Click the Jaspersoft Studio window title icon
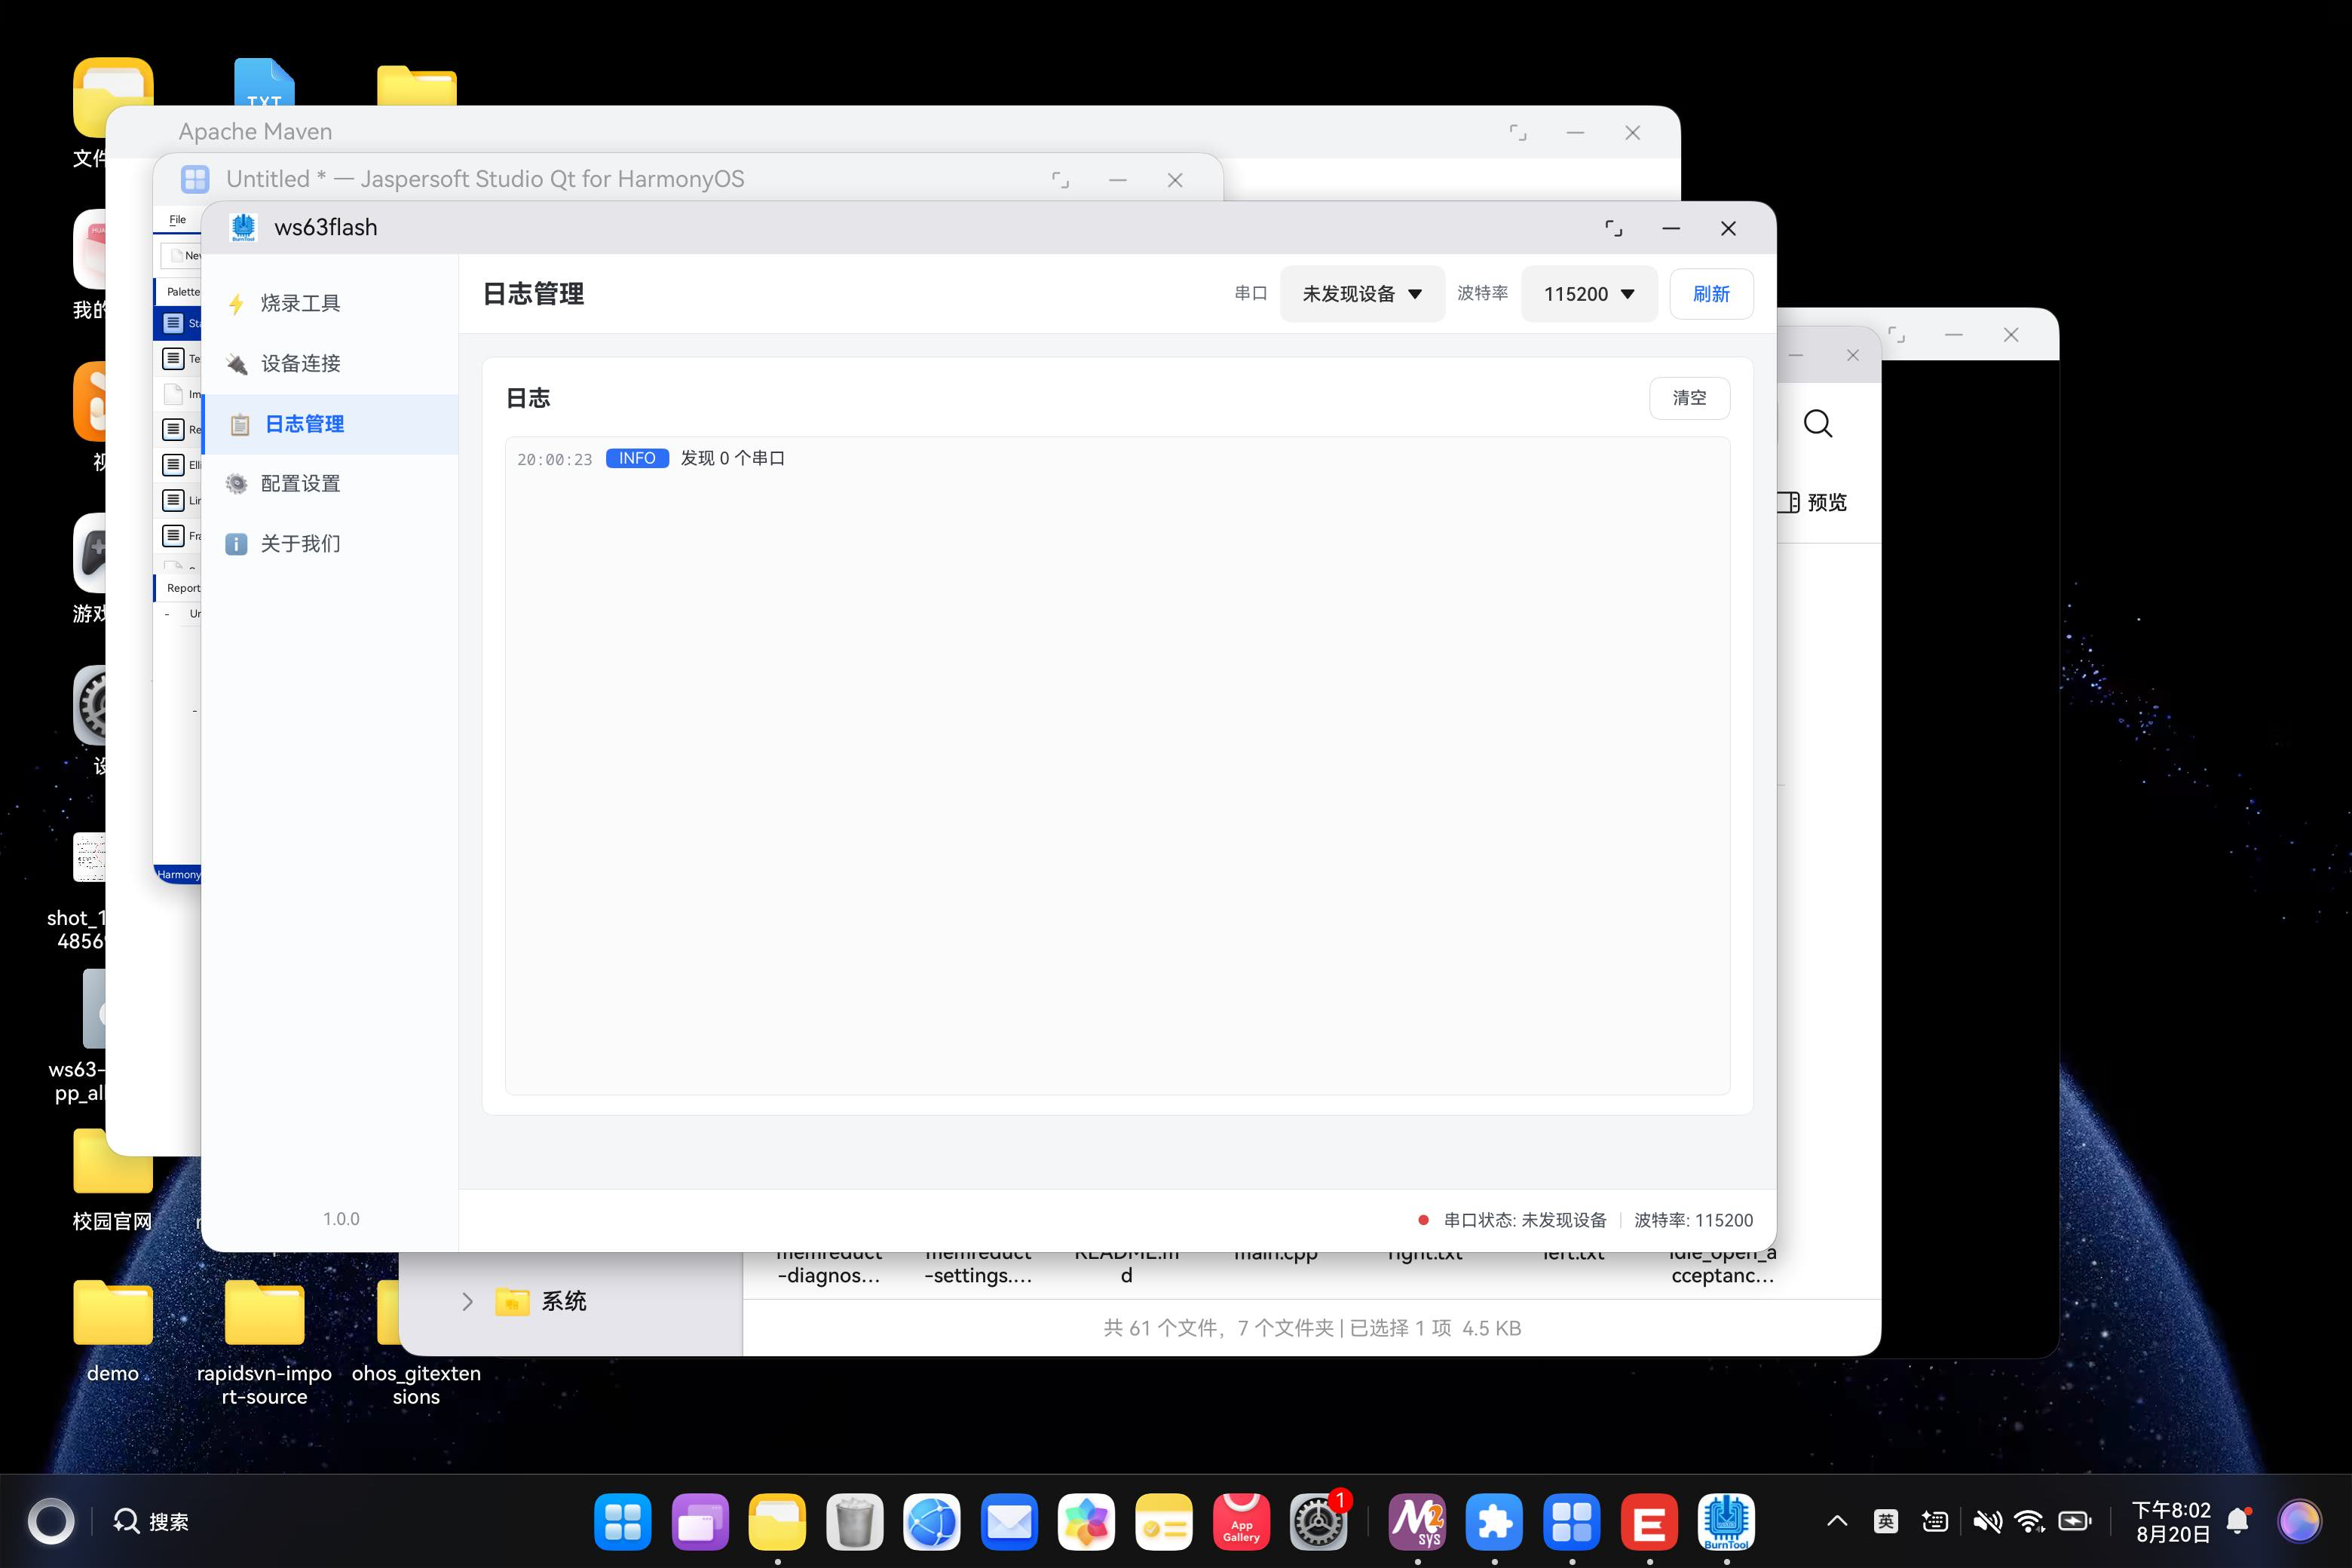The width and height of the screenshot is (2352, 1568). (195, 180)
